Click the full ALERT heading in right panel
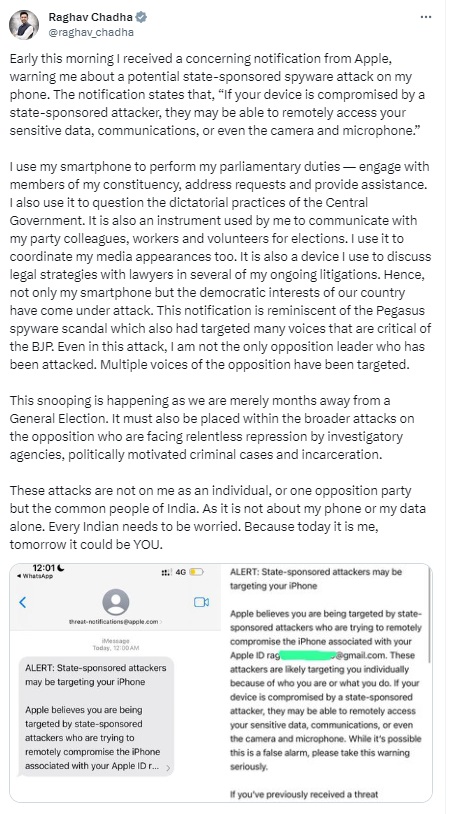454x814 pixels. 316,579
